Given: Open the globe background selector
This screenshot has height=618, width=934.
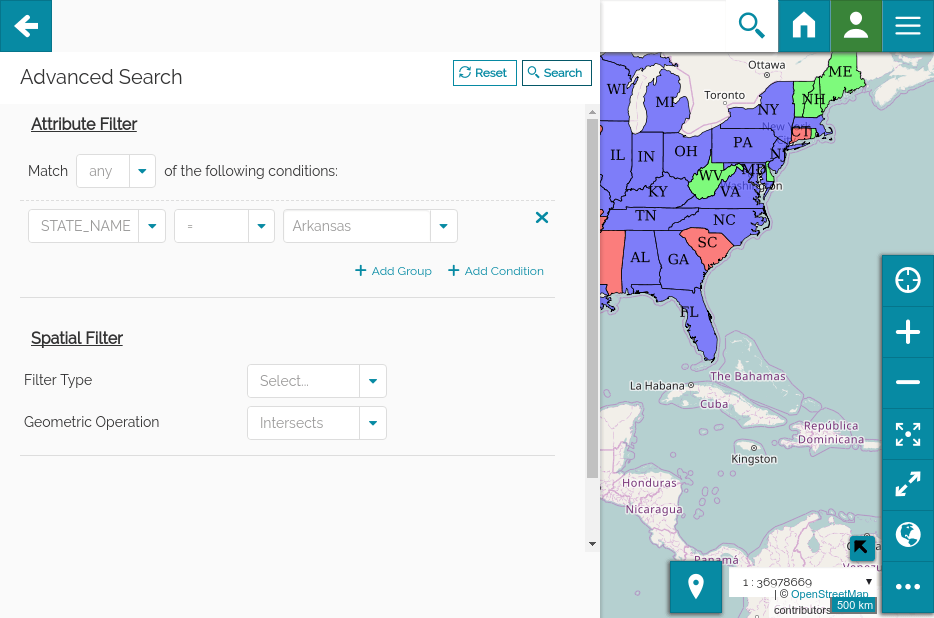Looking at the screenshot, I should (908, 536).
